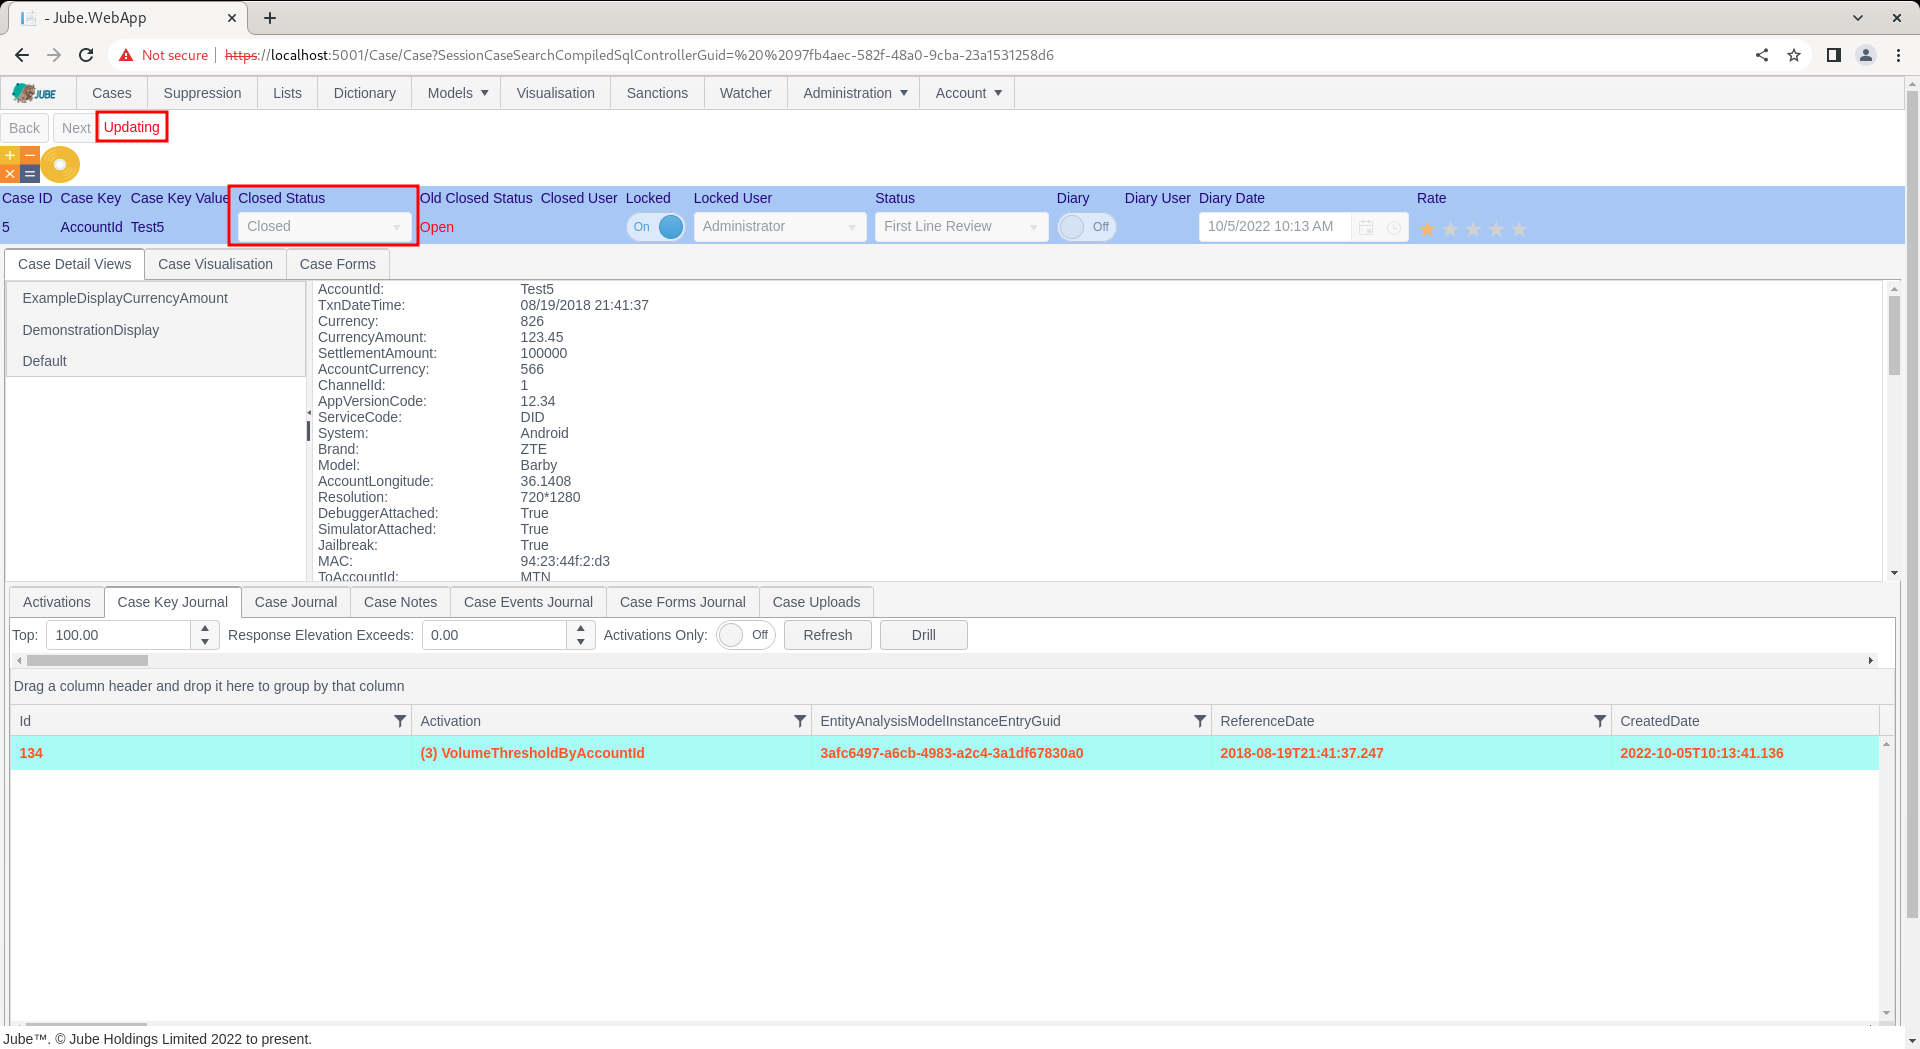Screen dimensions: 1920x1049
Task: Open filter for the Id column
Action: point(400,721)
